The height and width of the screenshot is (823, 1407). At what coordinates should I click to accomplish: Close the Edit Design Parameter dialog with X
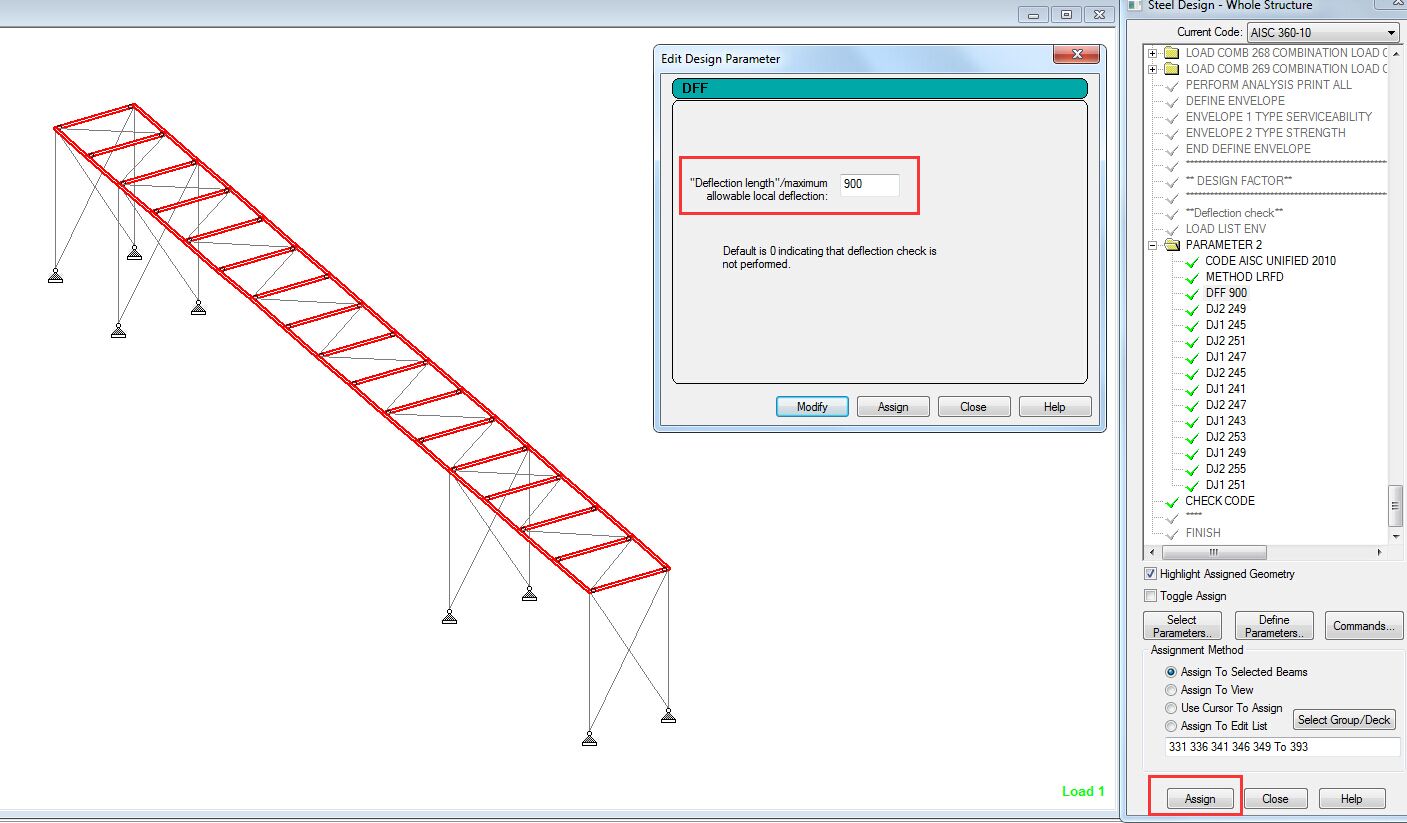point(1077,54)
